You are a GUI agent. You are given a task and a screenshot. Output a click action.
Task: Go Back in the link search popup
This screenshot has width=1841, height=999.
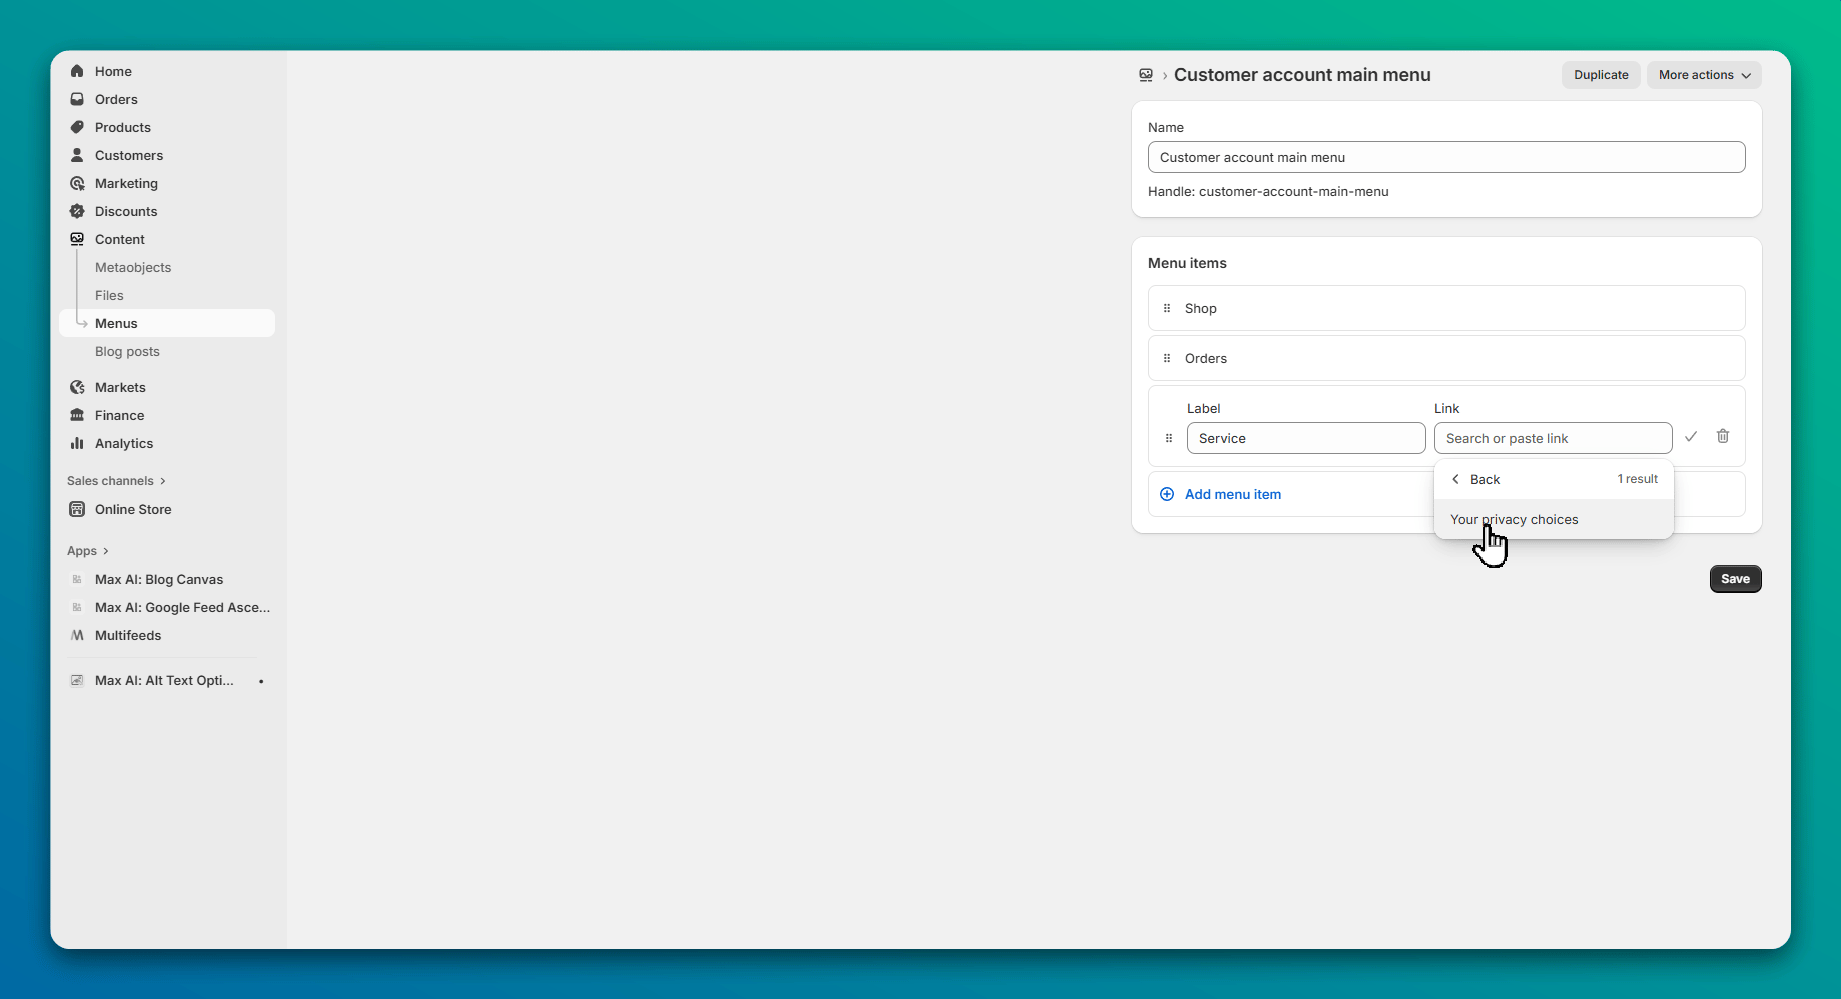1485,479
